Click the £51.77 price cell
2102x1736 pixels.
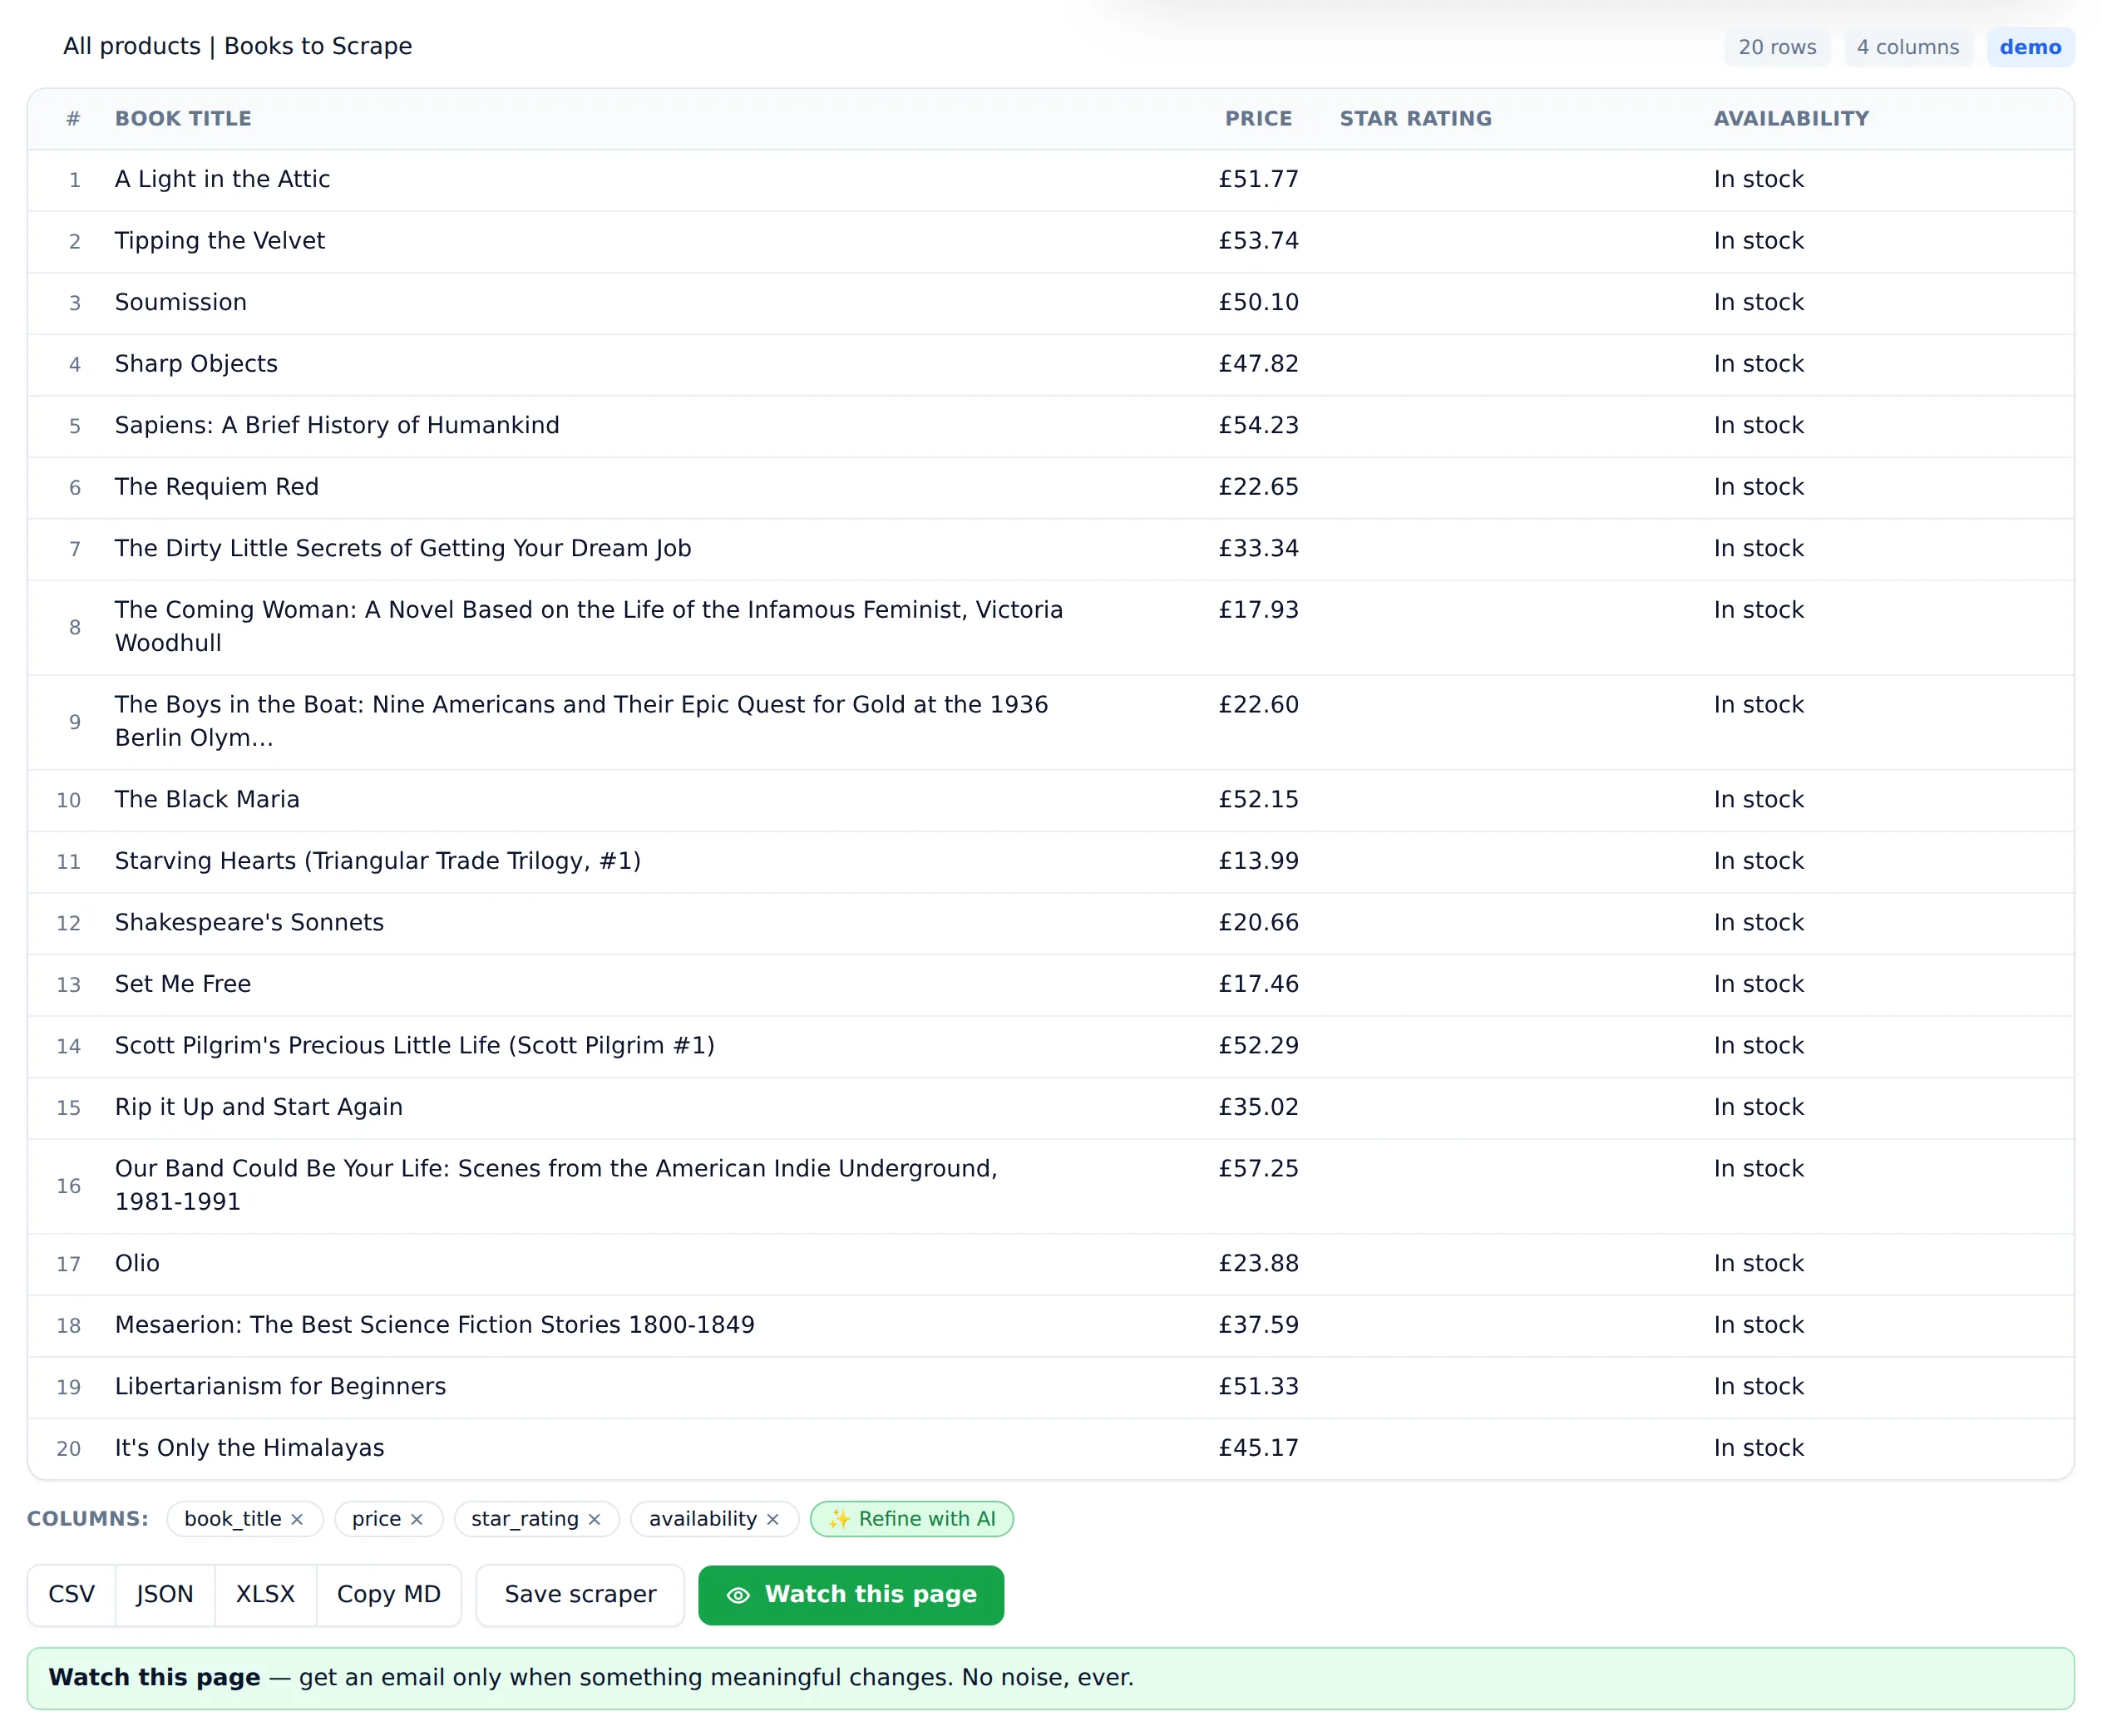tap(1258, 179)
